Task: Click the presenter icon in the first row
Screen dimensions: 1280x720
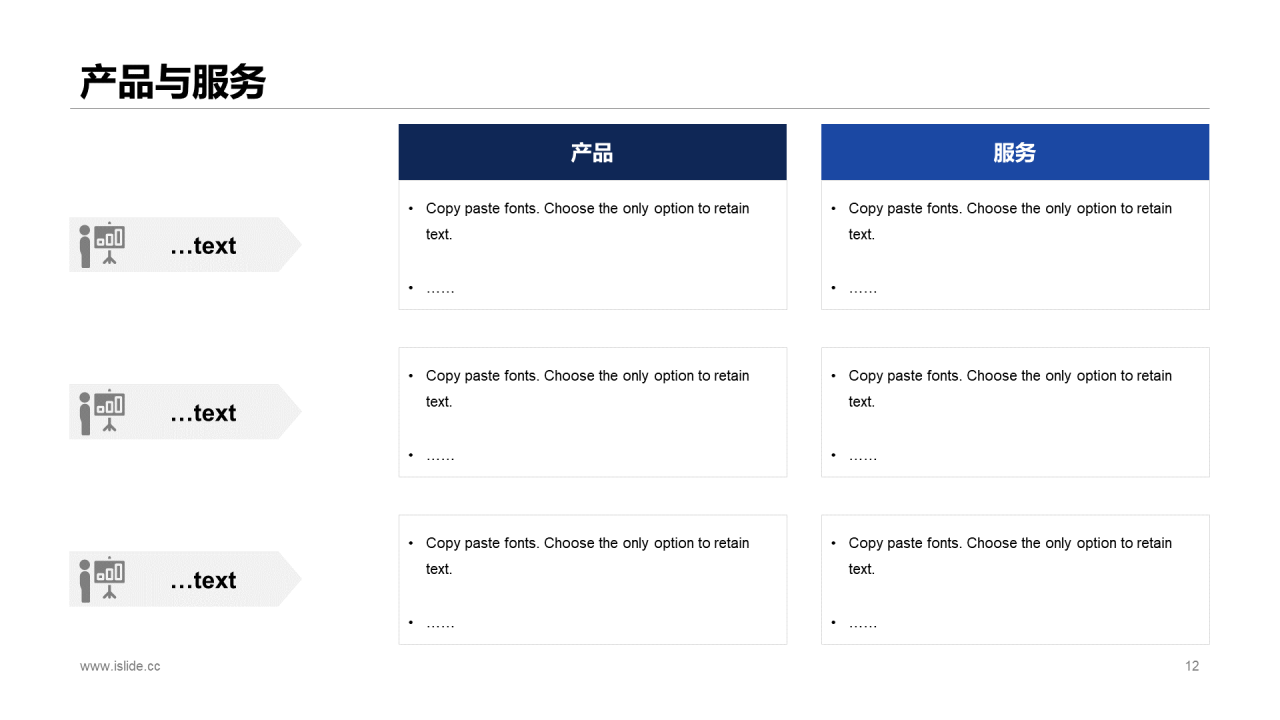Action: tap(102, 244)
